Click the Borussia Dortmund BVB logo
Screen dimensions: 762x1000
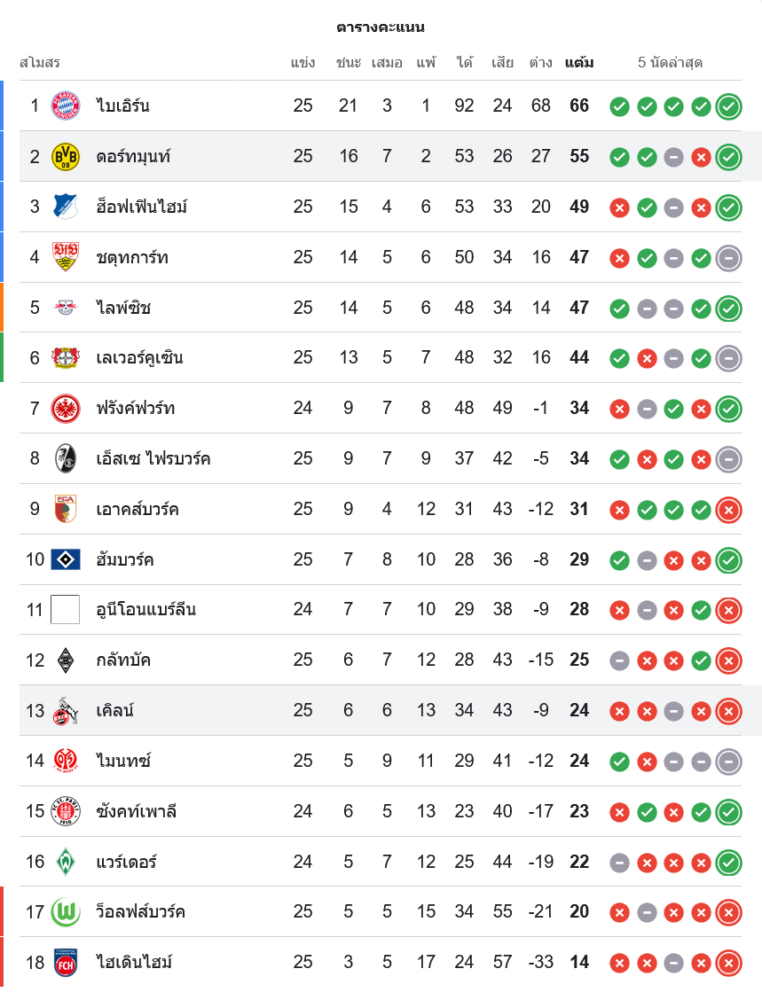(65, 156)
